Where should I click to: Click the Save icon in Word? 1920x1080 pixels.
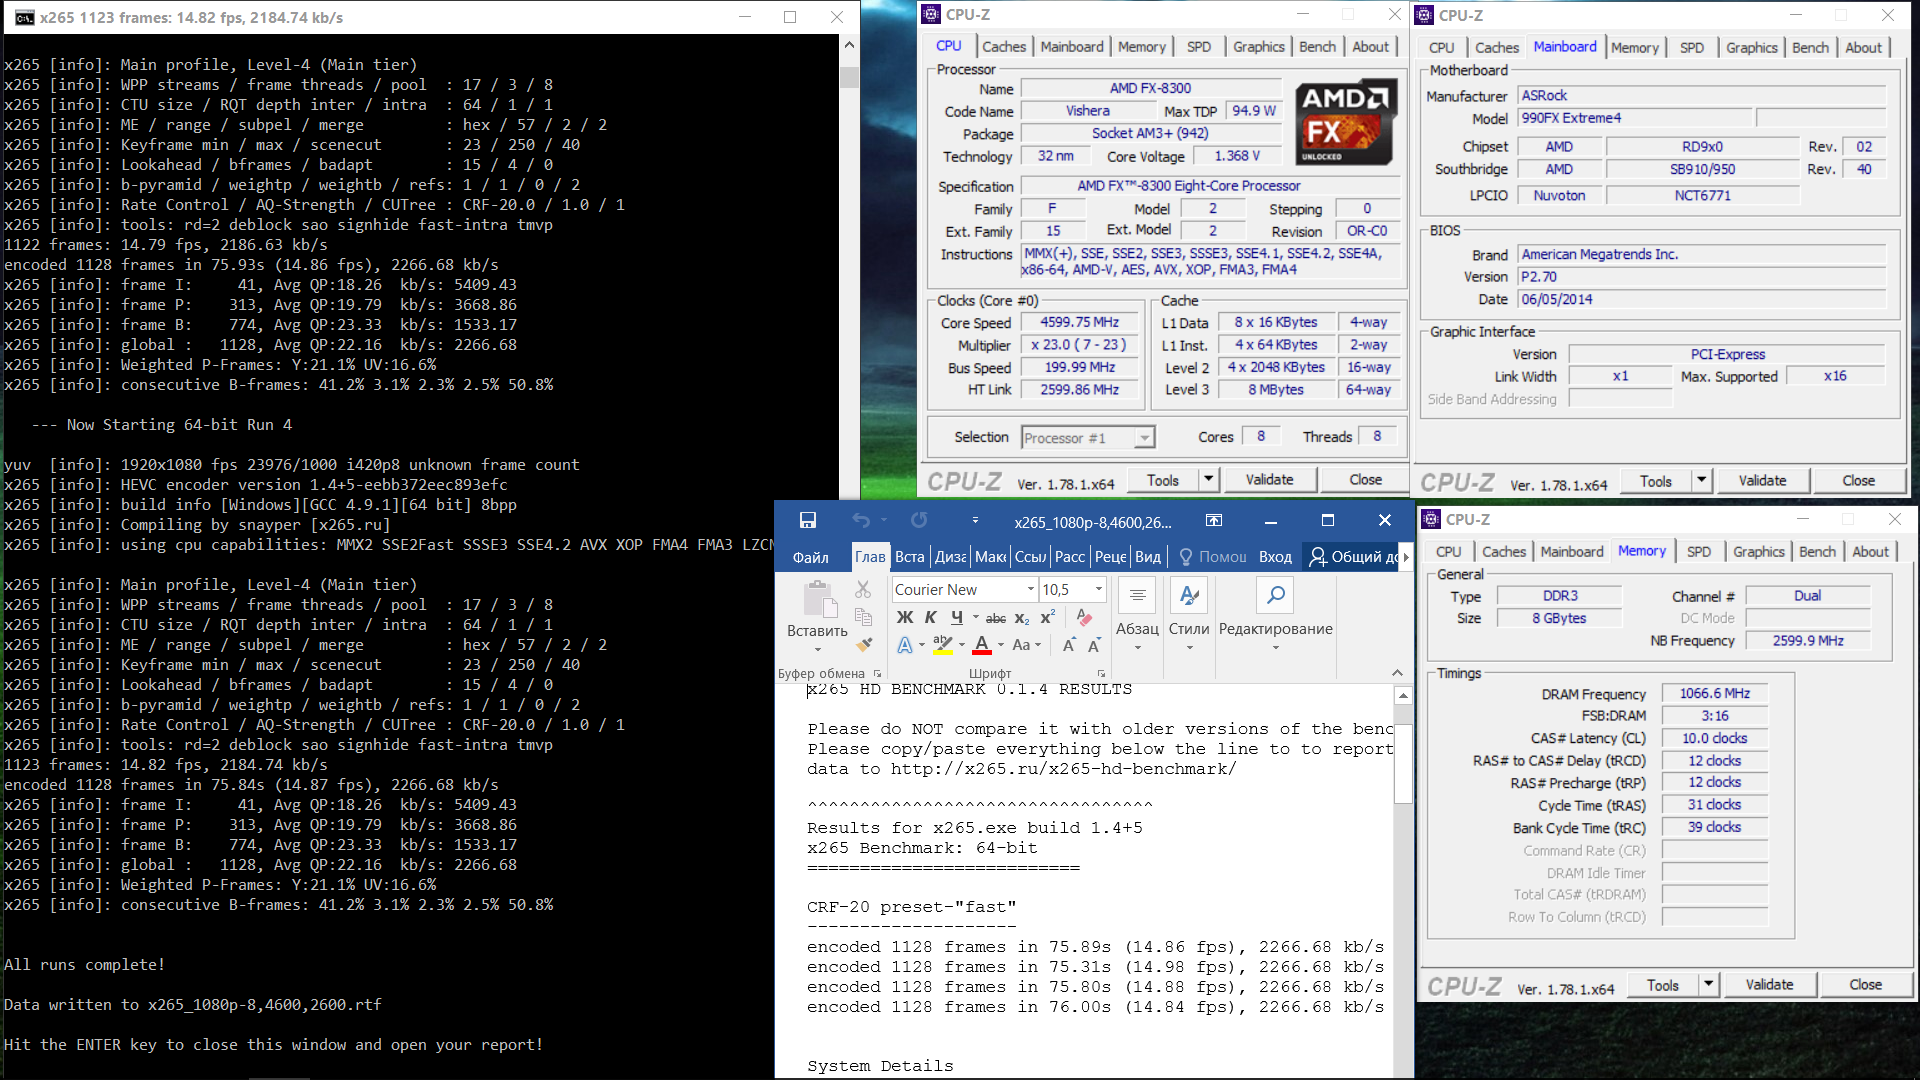click(x=808, y=520)
